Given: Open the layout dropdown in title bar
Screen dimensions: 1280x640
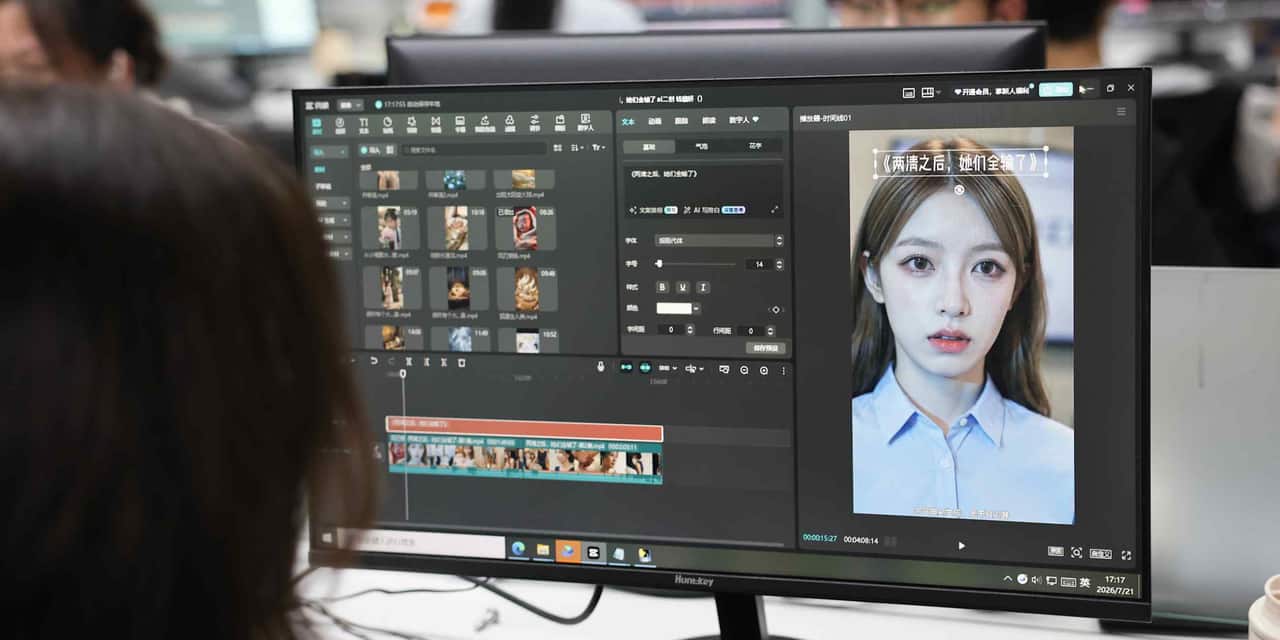Looking at the screenshot, I should click(x=931, y=92).
